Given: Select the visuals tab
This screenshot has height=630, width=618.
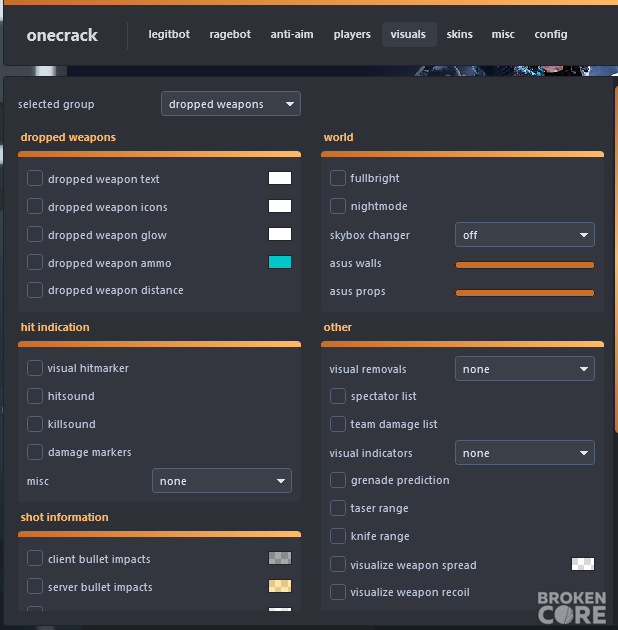Looking at the screenshot, I should [409, 35].
